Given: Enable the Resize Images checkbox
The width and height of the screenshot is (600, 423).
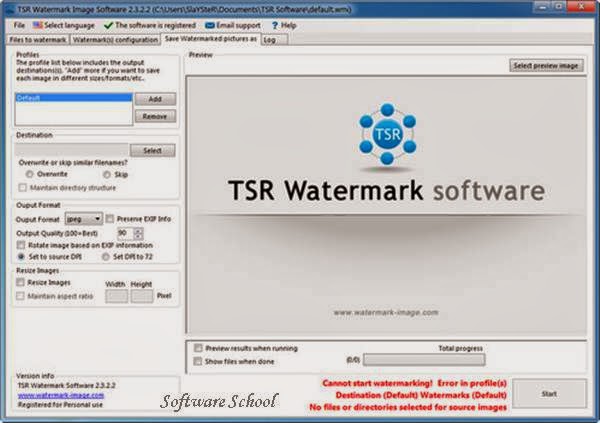Looking at the screenshot, I should (20, 283).
